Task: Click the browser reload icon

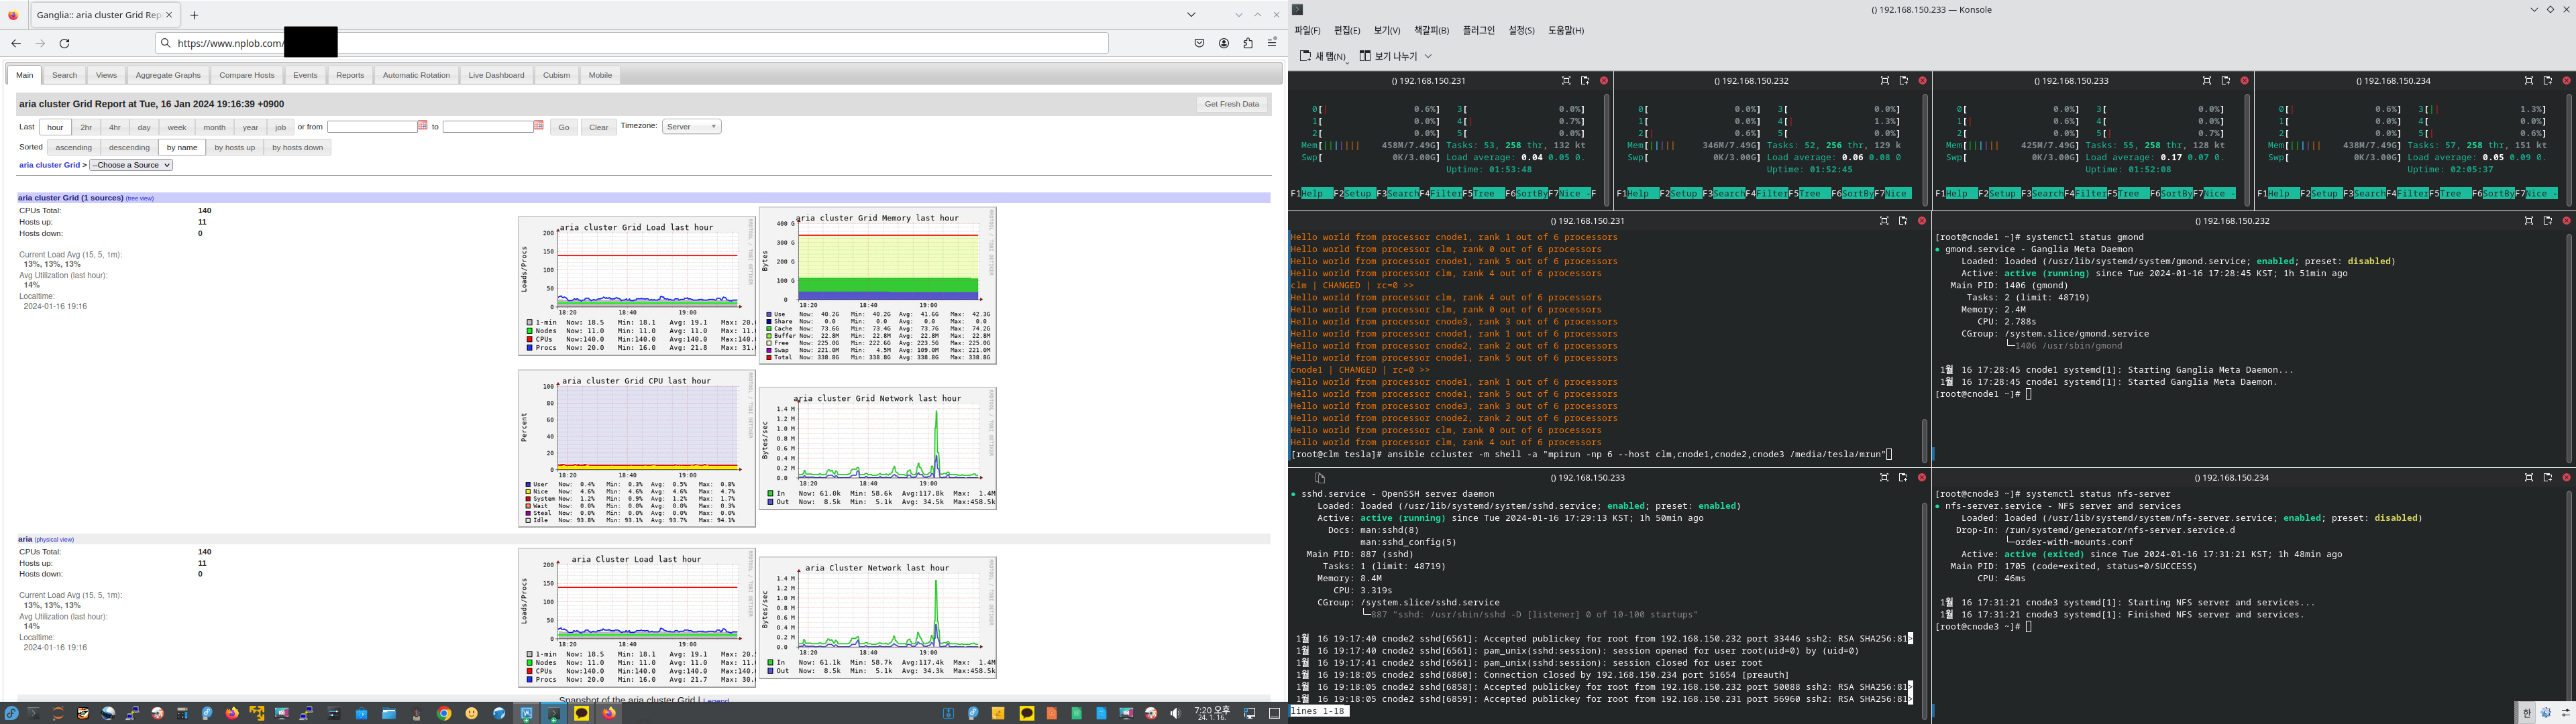Action: pyautogui.click(x=65, y=43)
